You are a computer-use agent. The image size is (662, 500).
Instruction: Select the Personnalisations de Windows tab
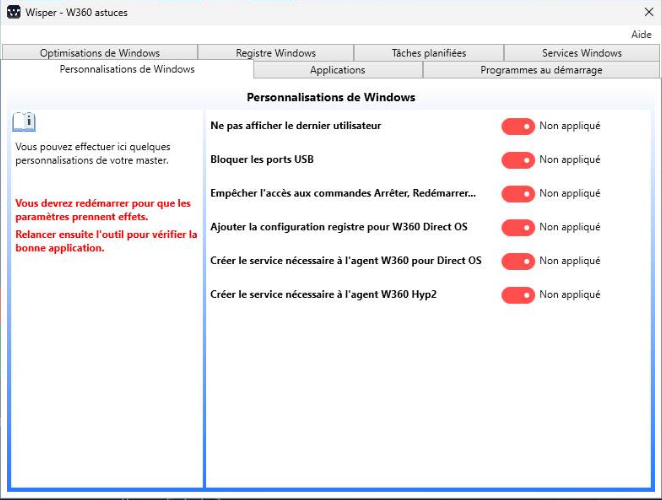click(127, 69)
